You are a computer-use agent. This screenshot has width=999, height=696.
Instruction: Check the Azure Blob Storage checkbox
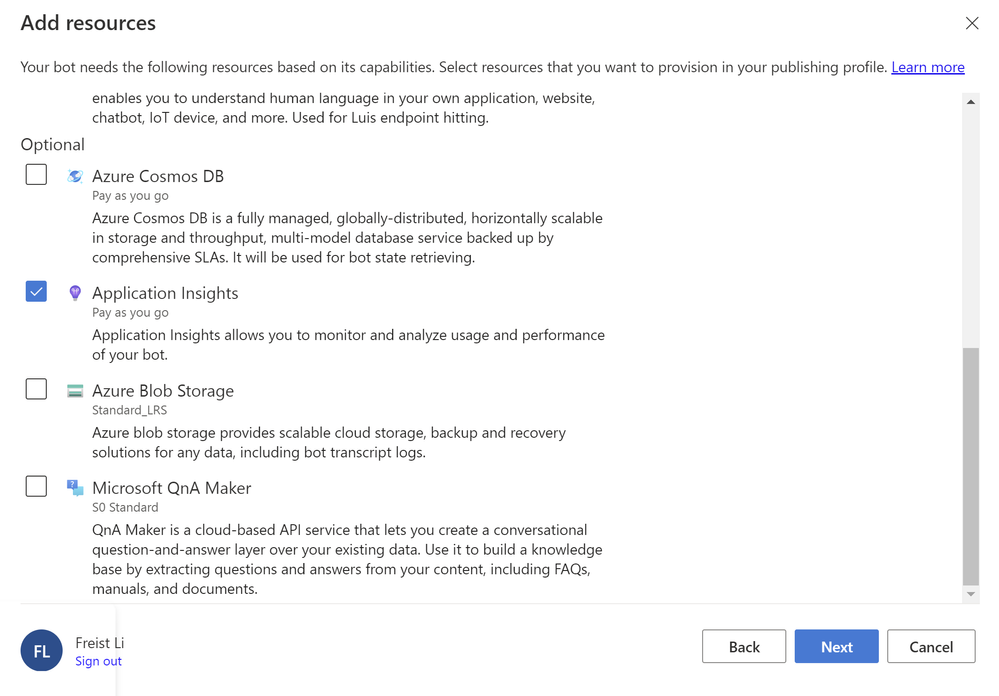36,389
